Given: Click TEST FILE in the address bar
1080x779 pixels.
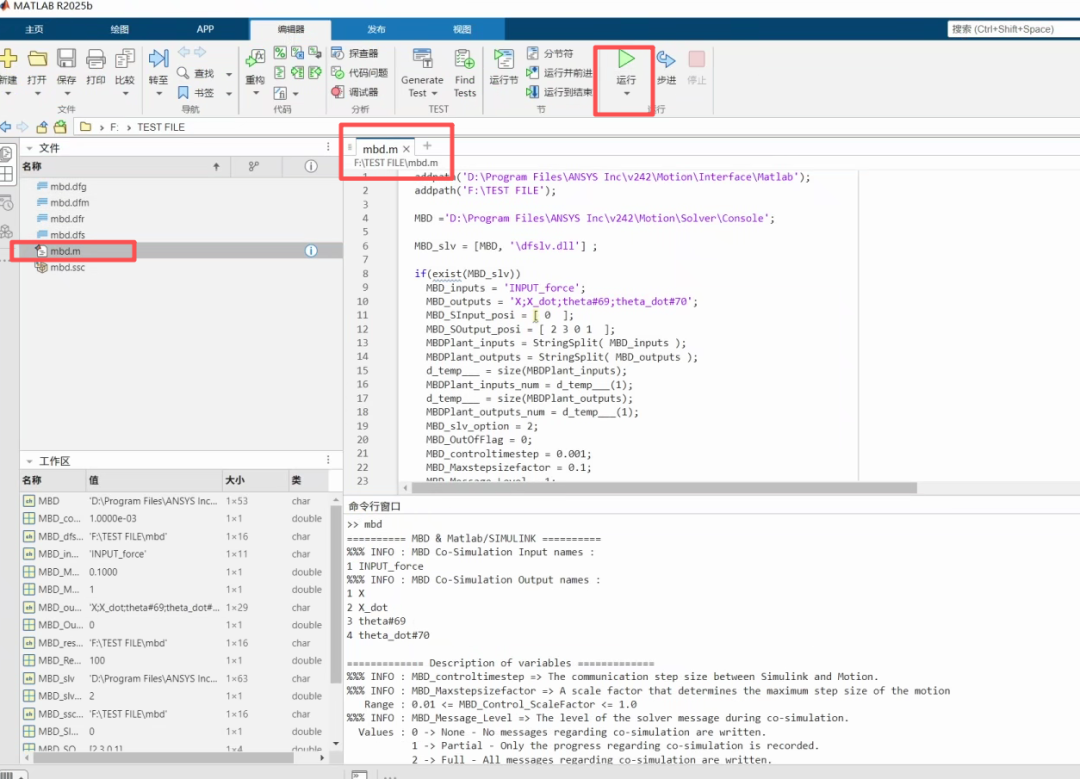Looking at the screenshot, I should 160,127.
